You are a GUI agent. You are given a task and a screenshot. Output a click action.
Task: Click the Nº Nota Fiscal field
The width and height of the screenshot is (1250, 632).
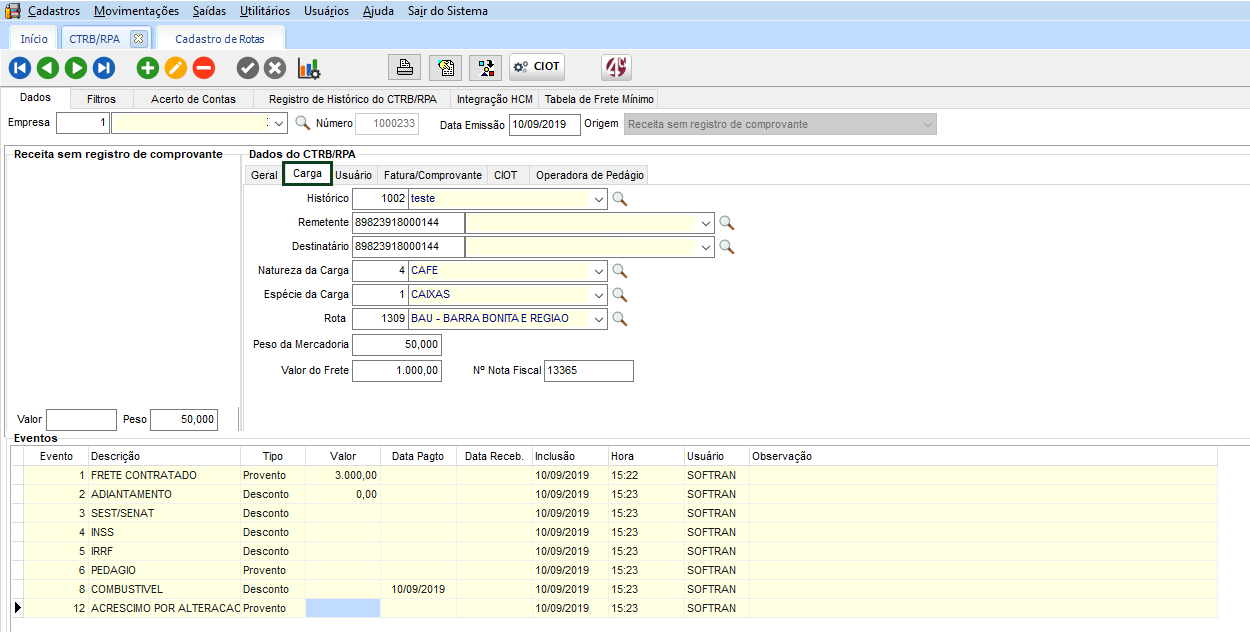coord(588,371)
